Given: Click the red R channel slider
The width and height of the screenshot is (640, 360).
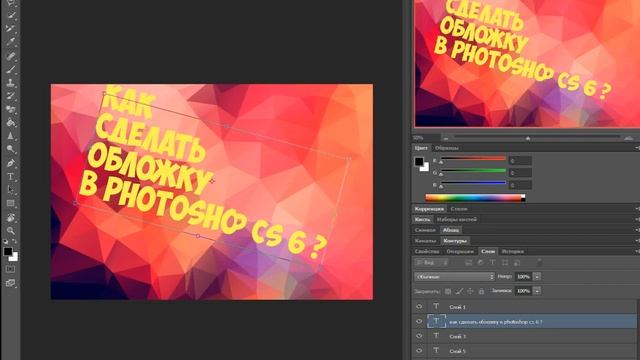Looking at the screenshot, I should click(x=473, y=158).
